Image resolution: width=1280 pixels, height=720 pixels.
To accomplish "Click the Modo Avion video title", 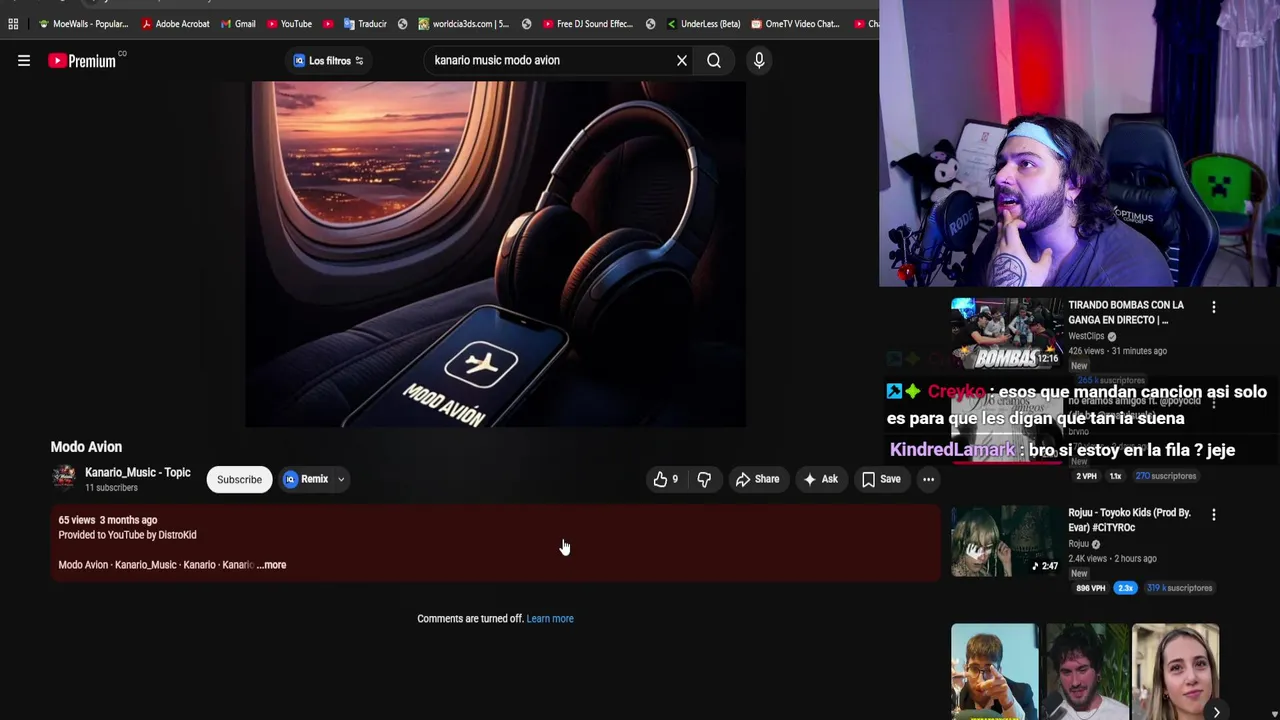I will [86, 447].
